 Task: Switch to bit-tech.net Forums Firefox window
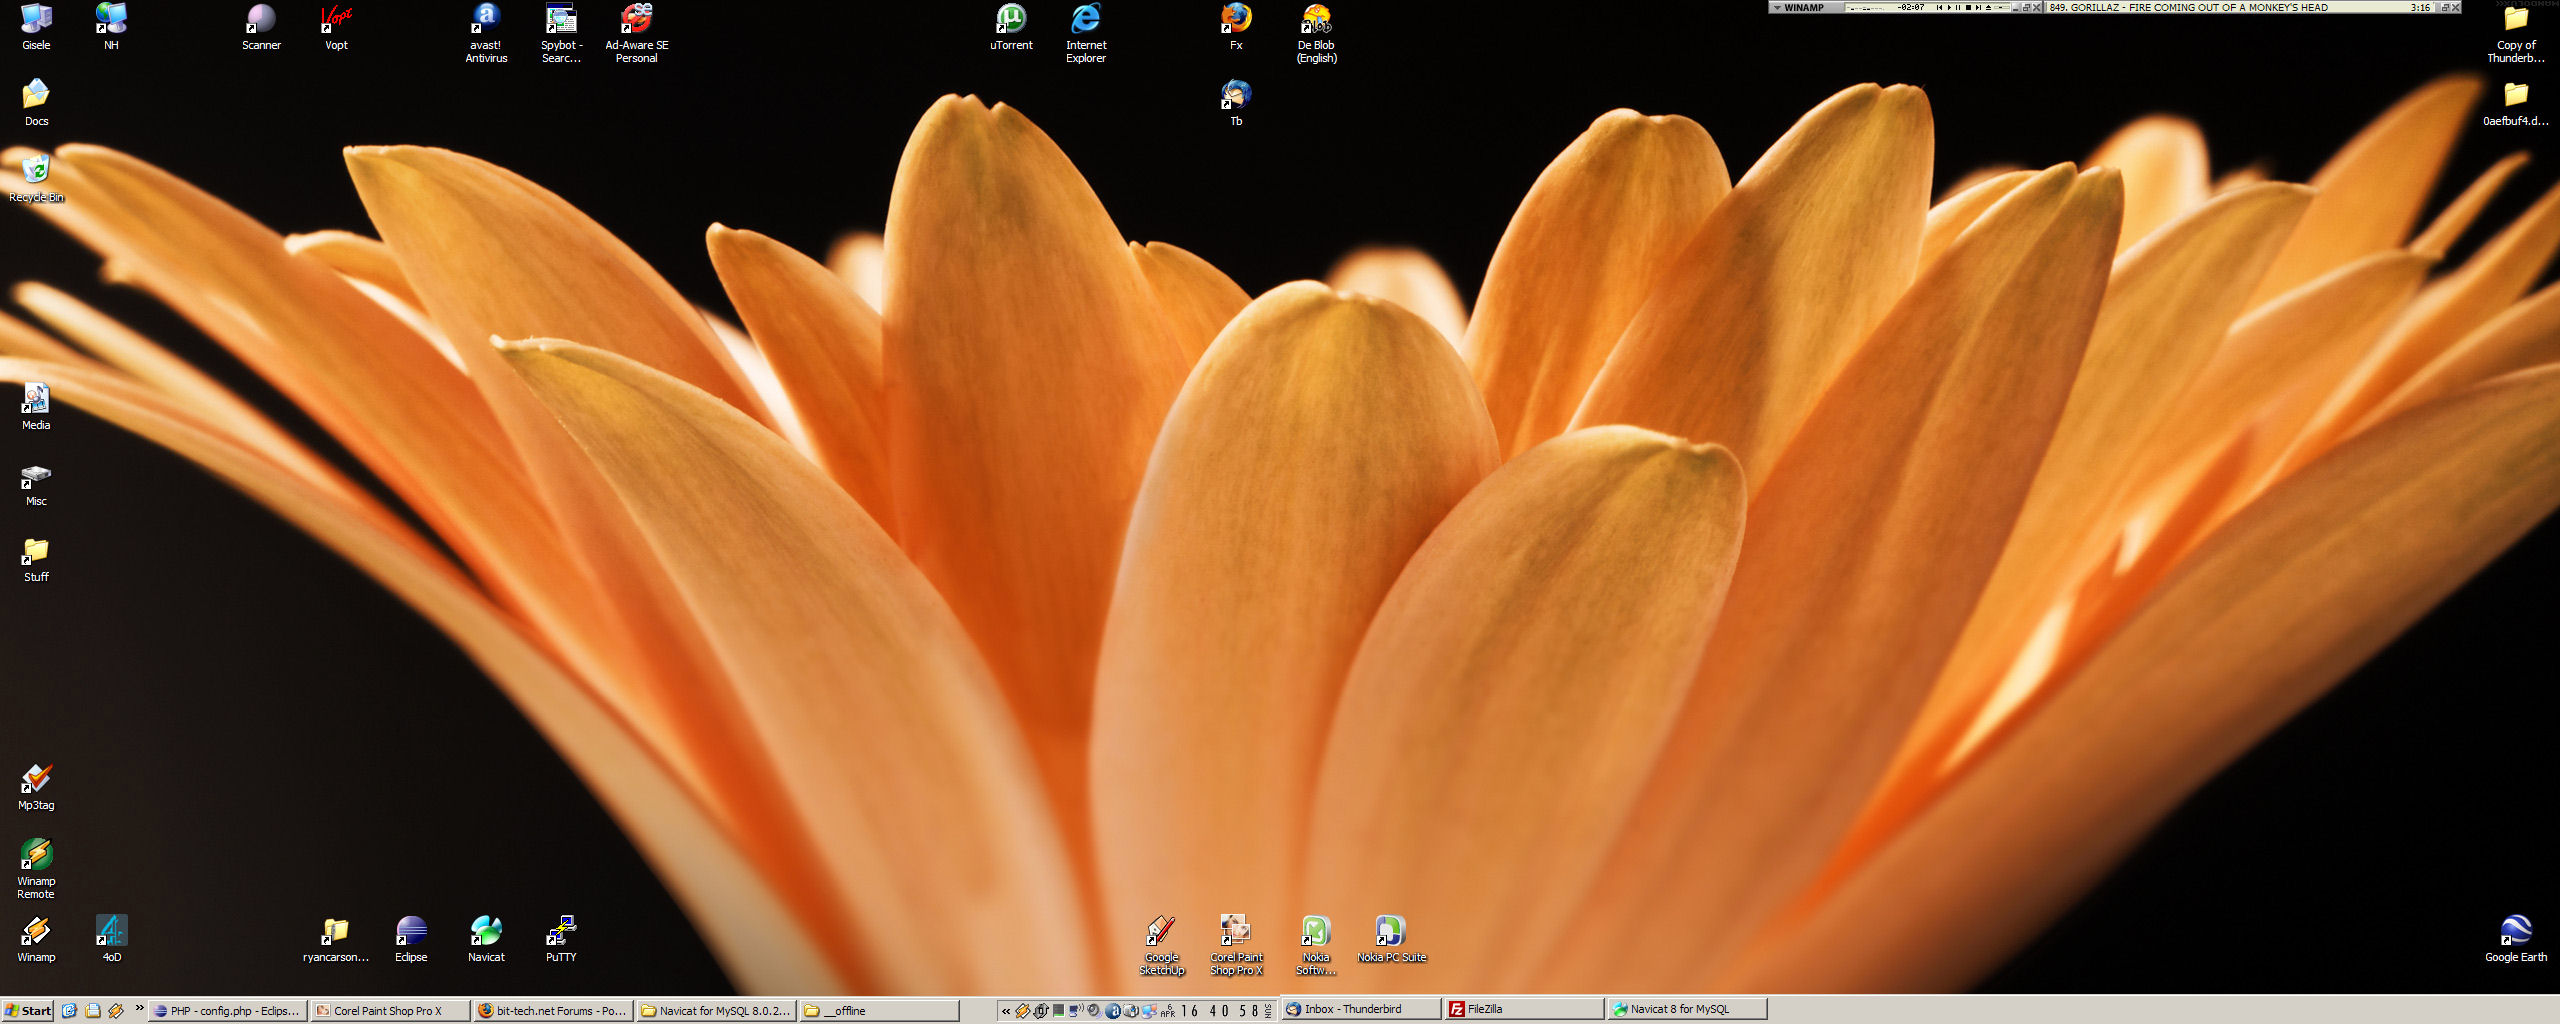(x=553, y=1010)
